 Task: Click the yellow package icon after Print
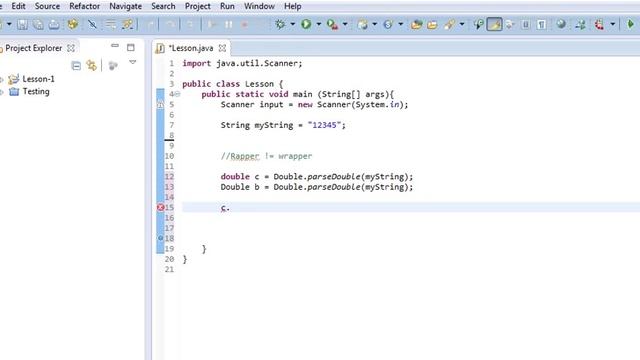point(73,24)
